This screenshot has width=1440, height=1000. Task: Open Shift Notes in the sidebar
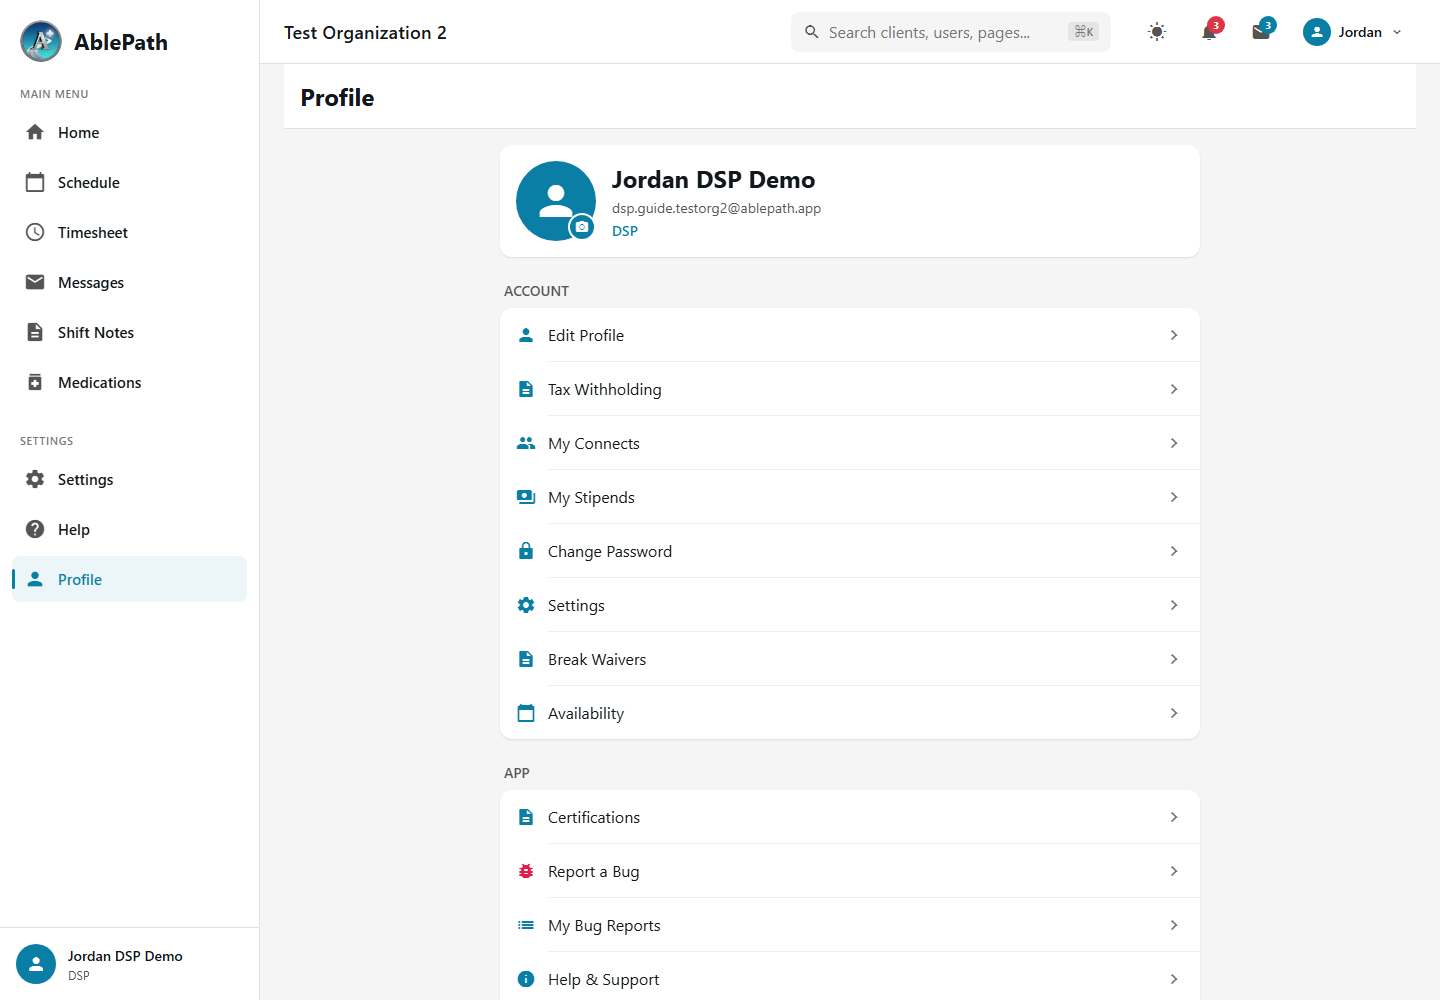pyautogui.click(x=129, y=332)
